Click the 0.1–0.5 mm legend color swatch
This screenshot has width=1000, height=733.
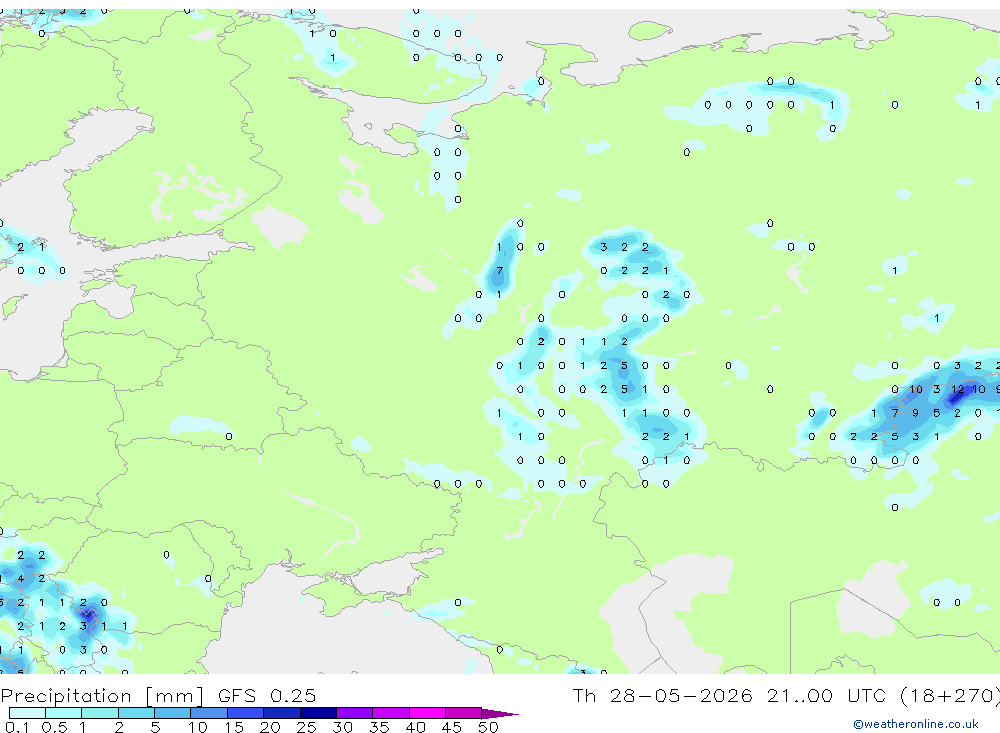pos(27,713)
